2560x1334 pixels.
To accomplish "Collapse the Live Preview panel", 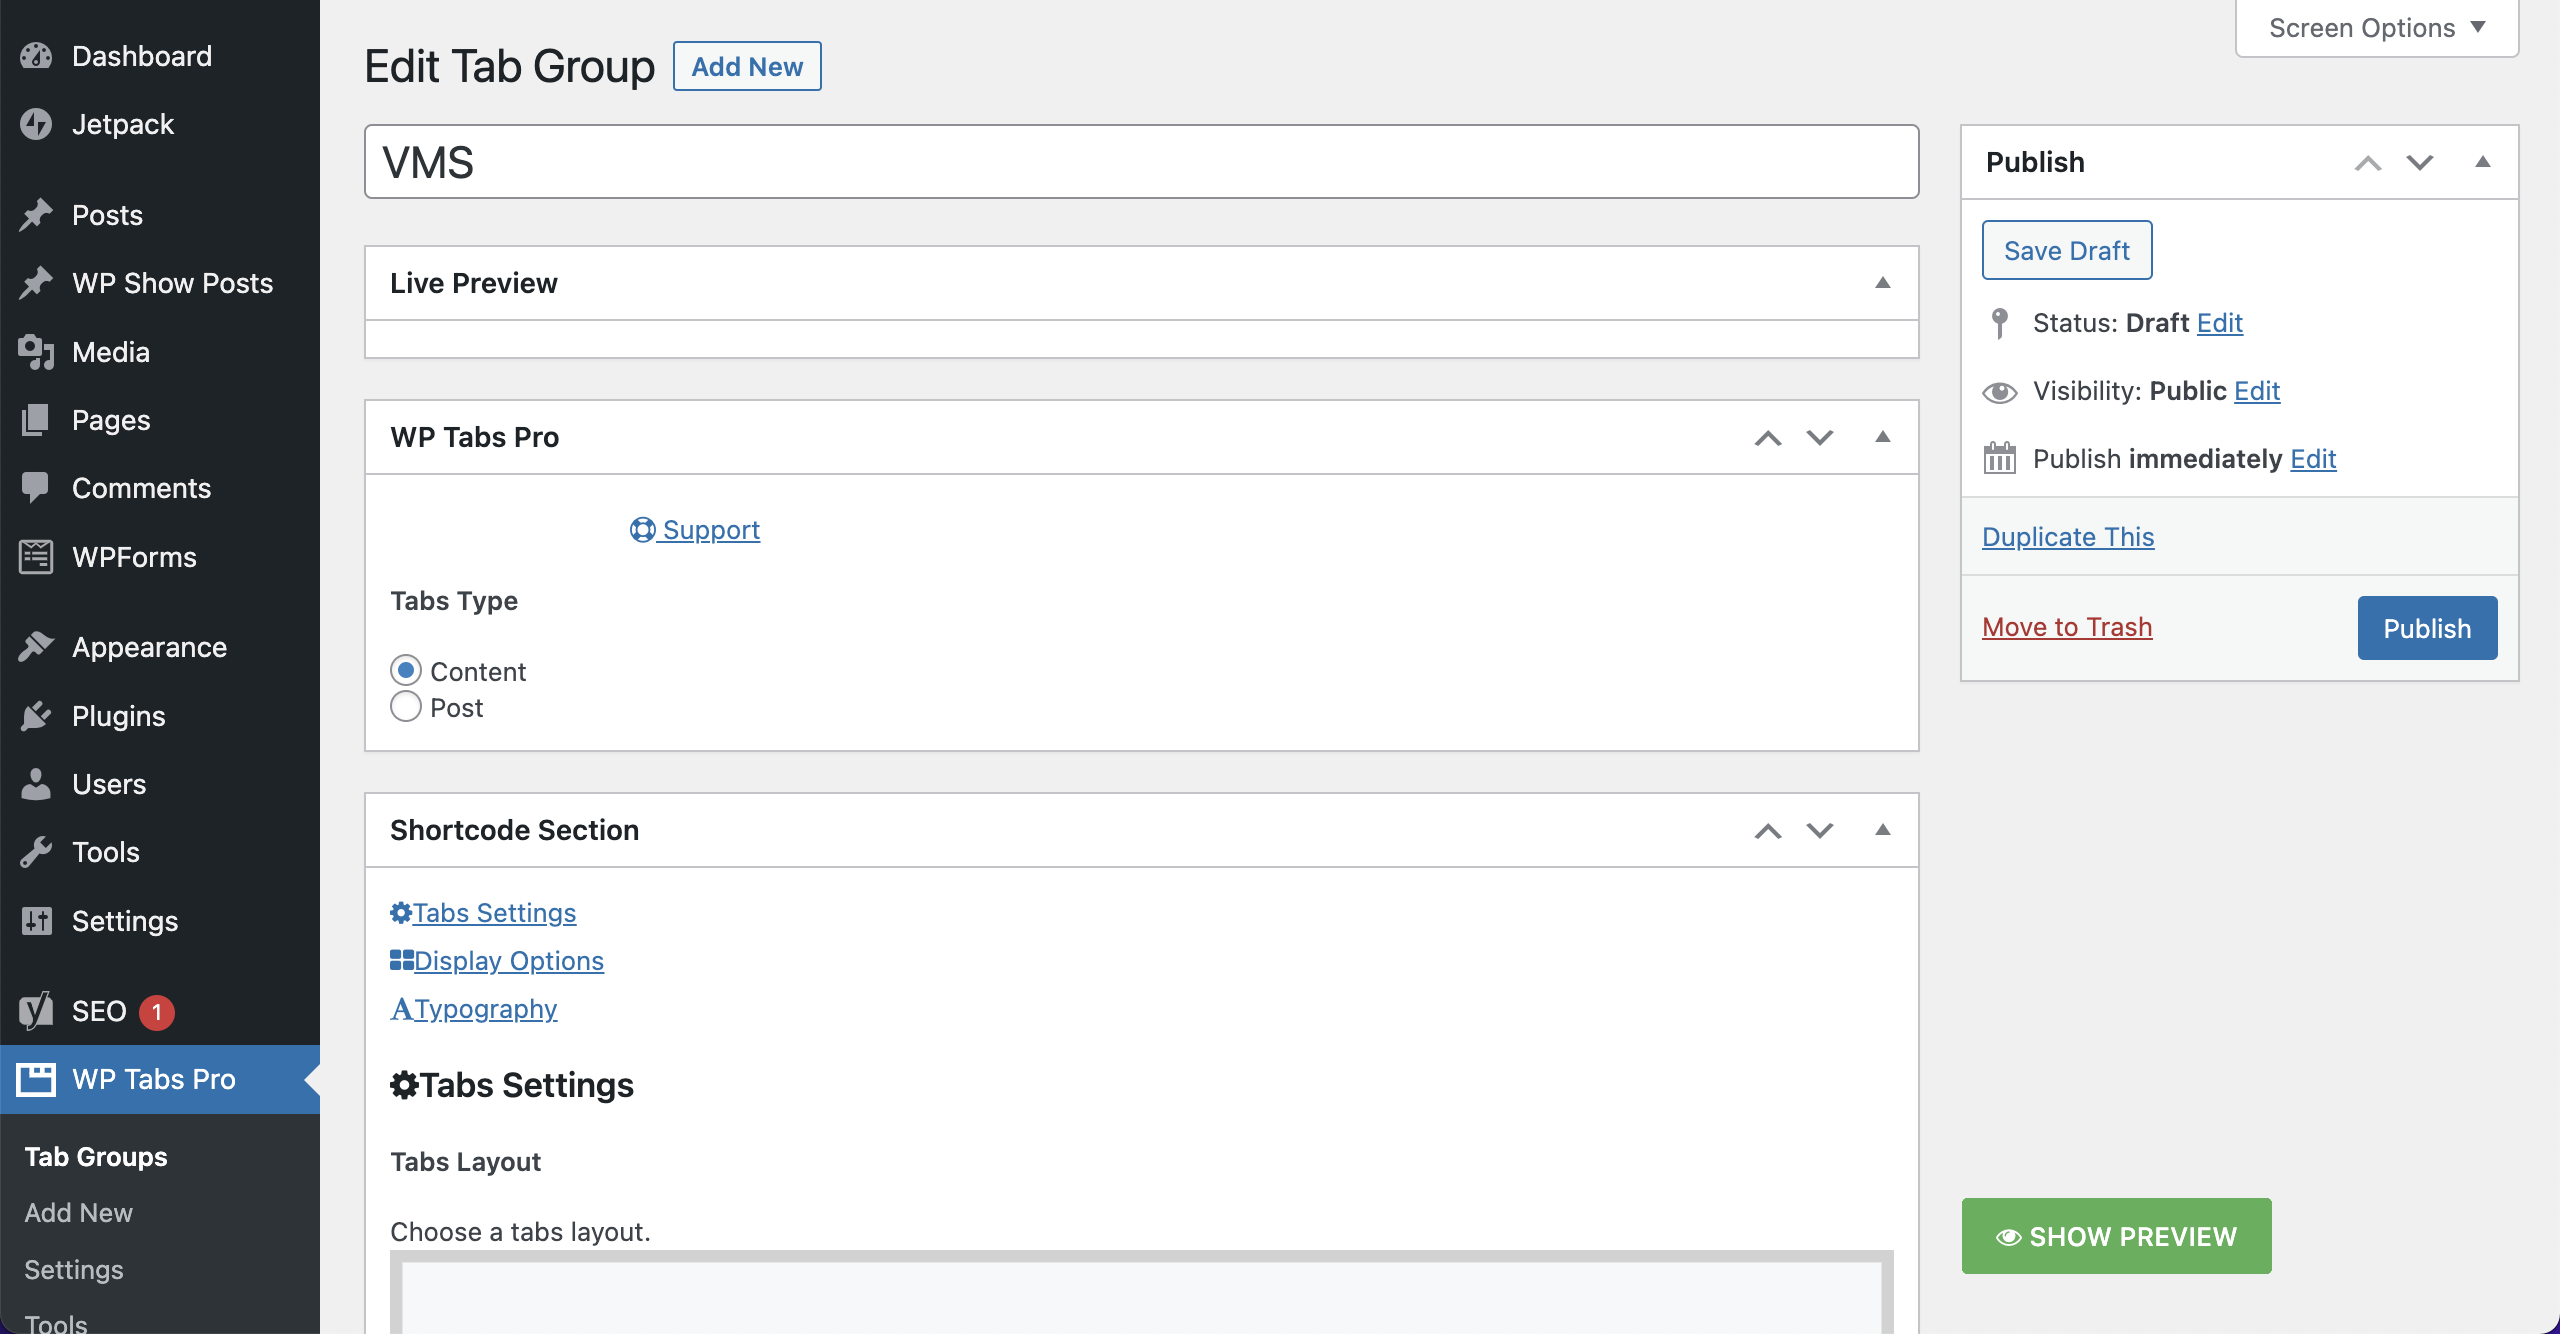I will coord(1882,283).
